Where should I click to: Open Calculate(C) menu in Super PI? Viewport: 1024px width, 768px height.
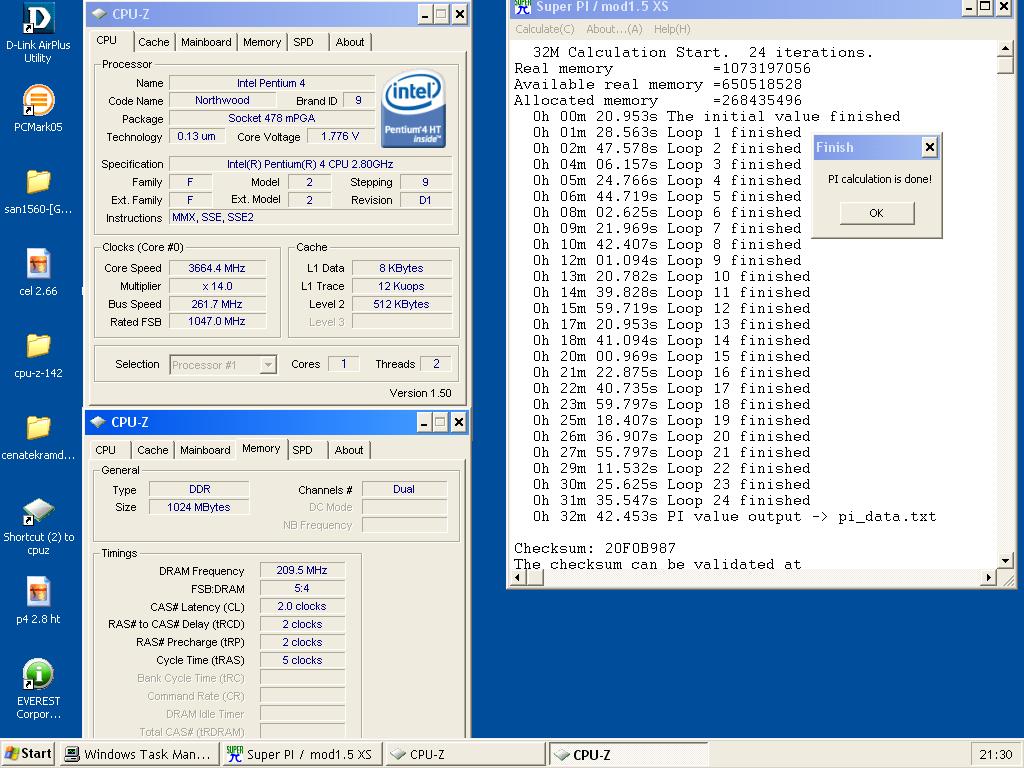545,29
